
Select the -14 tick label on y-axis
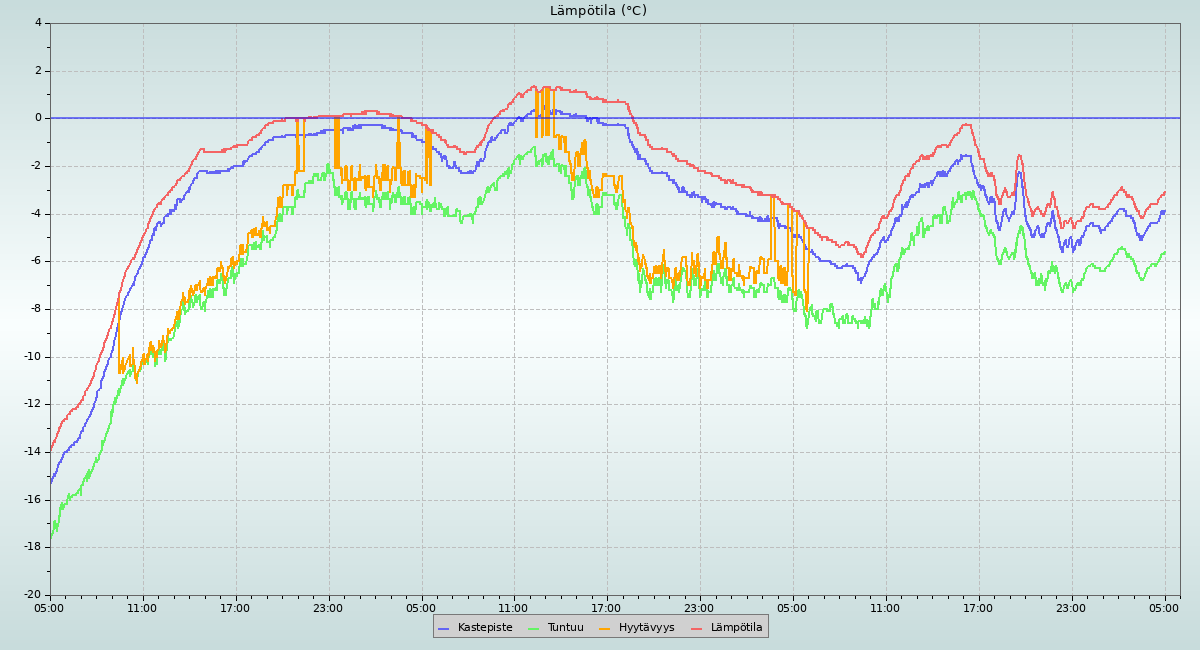pos(32,452)
